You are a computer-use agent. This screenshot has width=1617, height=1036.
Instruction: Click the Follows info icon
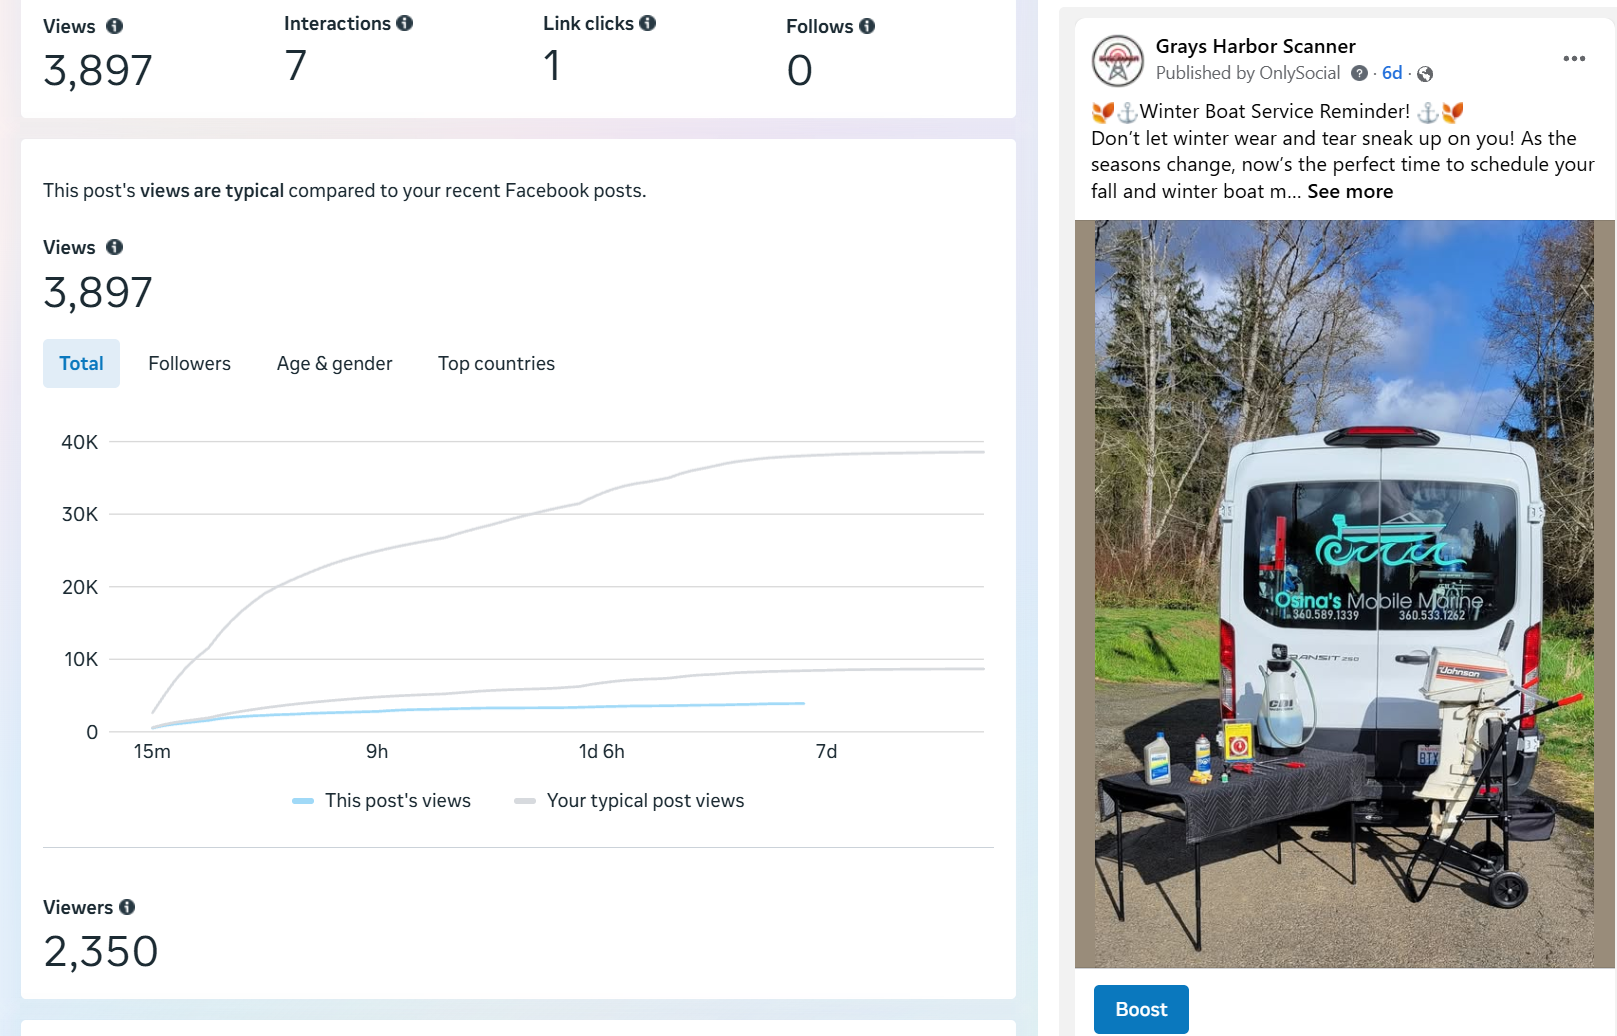(867, 26)
